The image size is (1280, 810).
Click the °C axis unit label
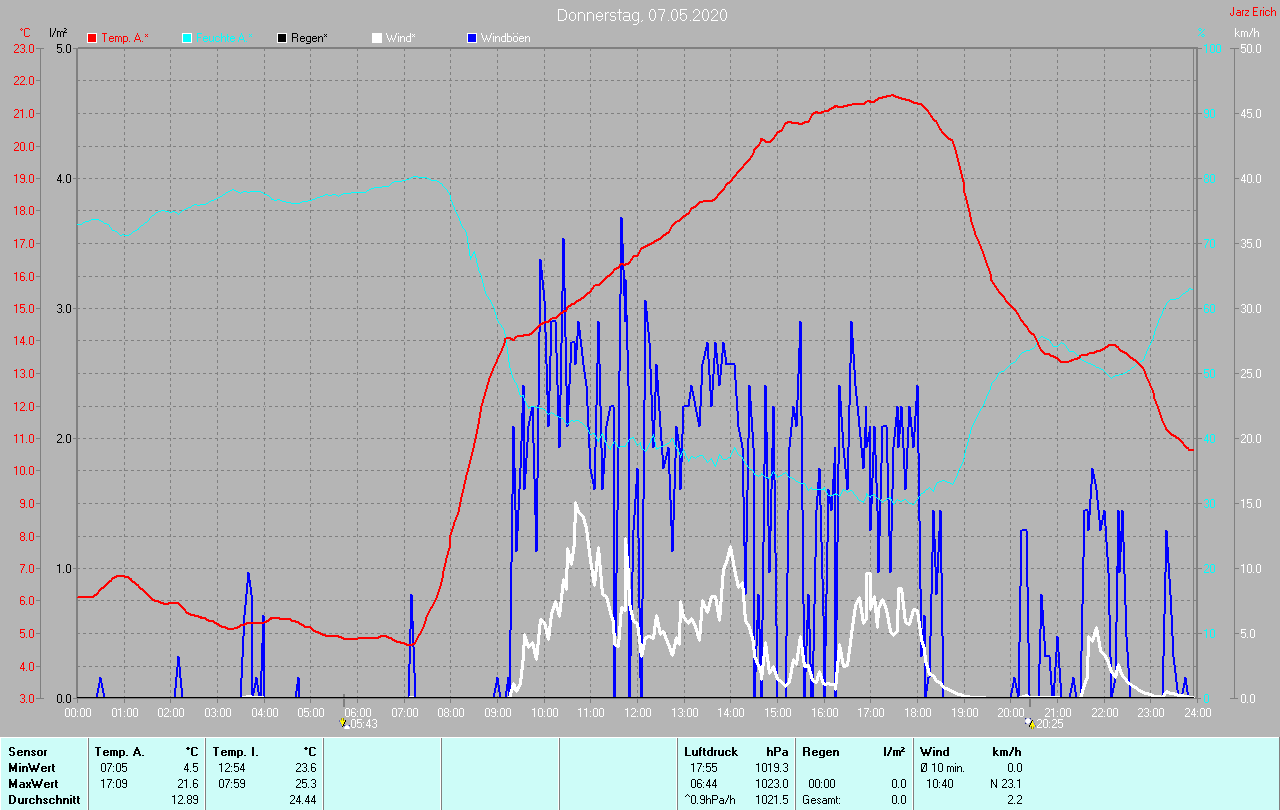(x=25, y=33)
